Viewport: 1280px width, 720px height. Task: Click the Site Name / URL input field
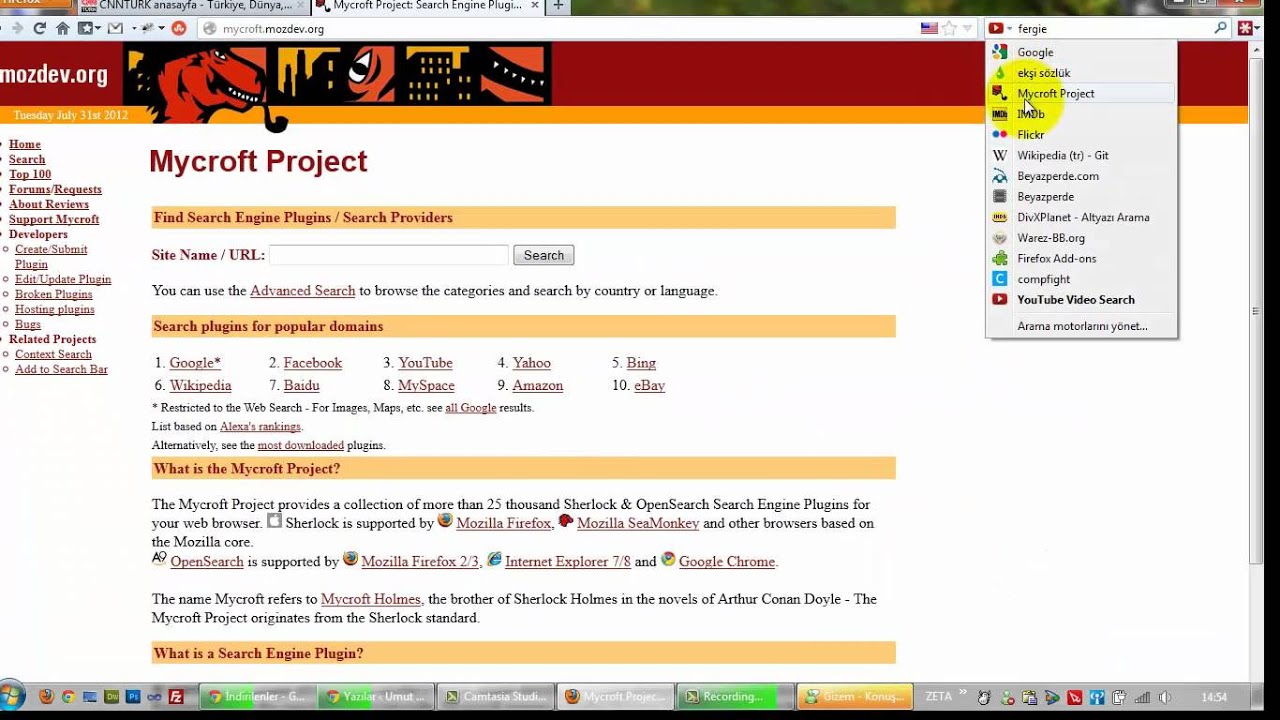(x=389, y=255)
